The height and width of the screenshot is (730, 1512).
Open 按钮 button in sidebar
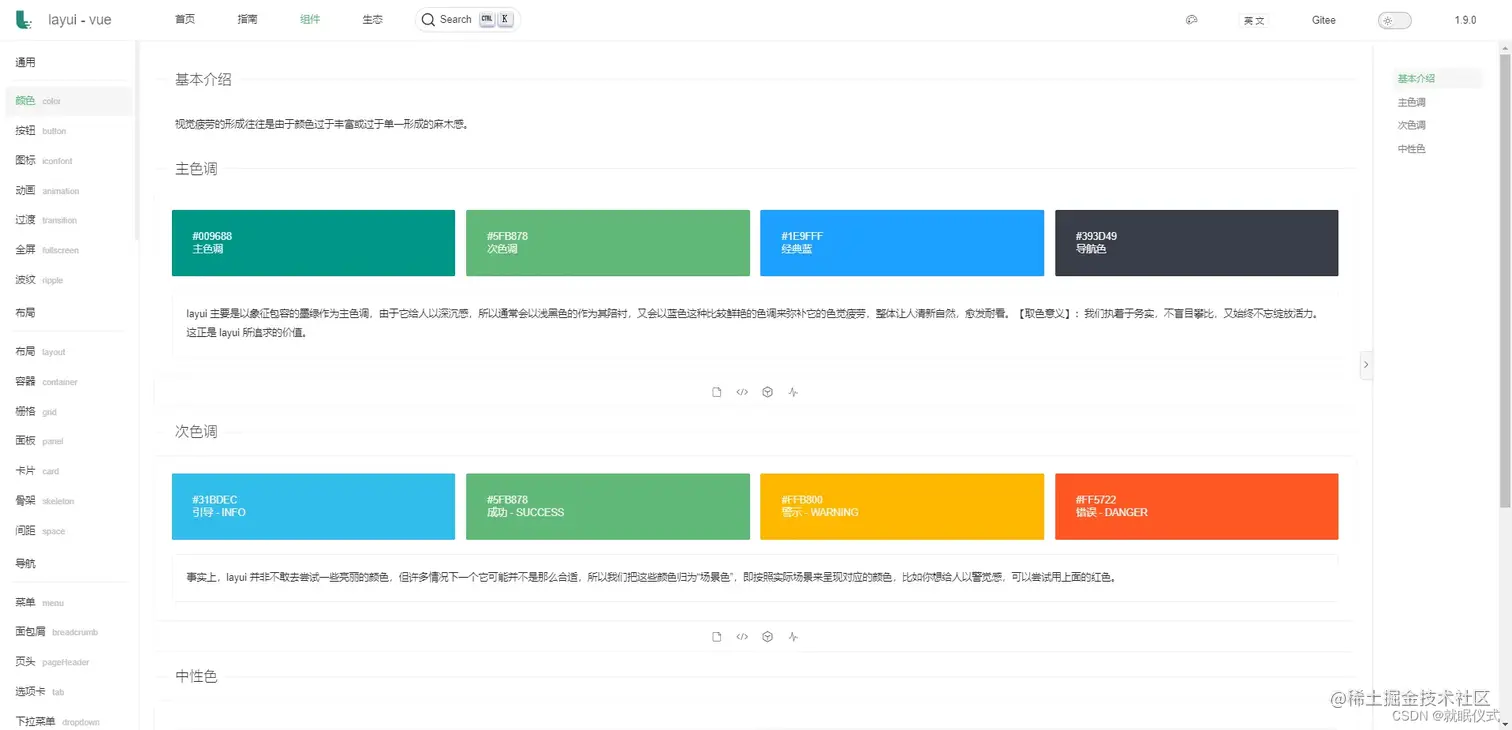68,131
